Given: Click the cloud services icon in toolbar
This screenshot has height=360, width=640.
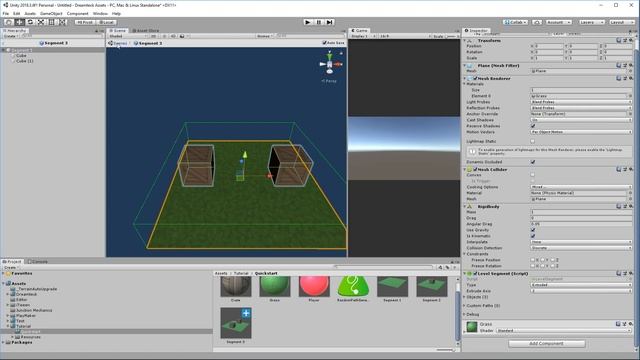Looking at the screenshot, I should pos(537,22).
